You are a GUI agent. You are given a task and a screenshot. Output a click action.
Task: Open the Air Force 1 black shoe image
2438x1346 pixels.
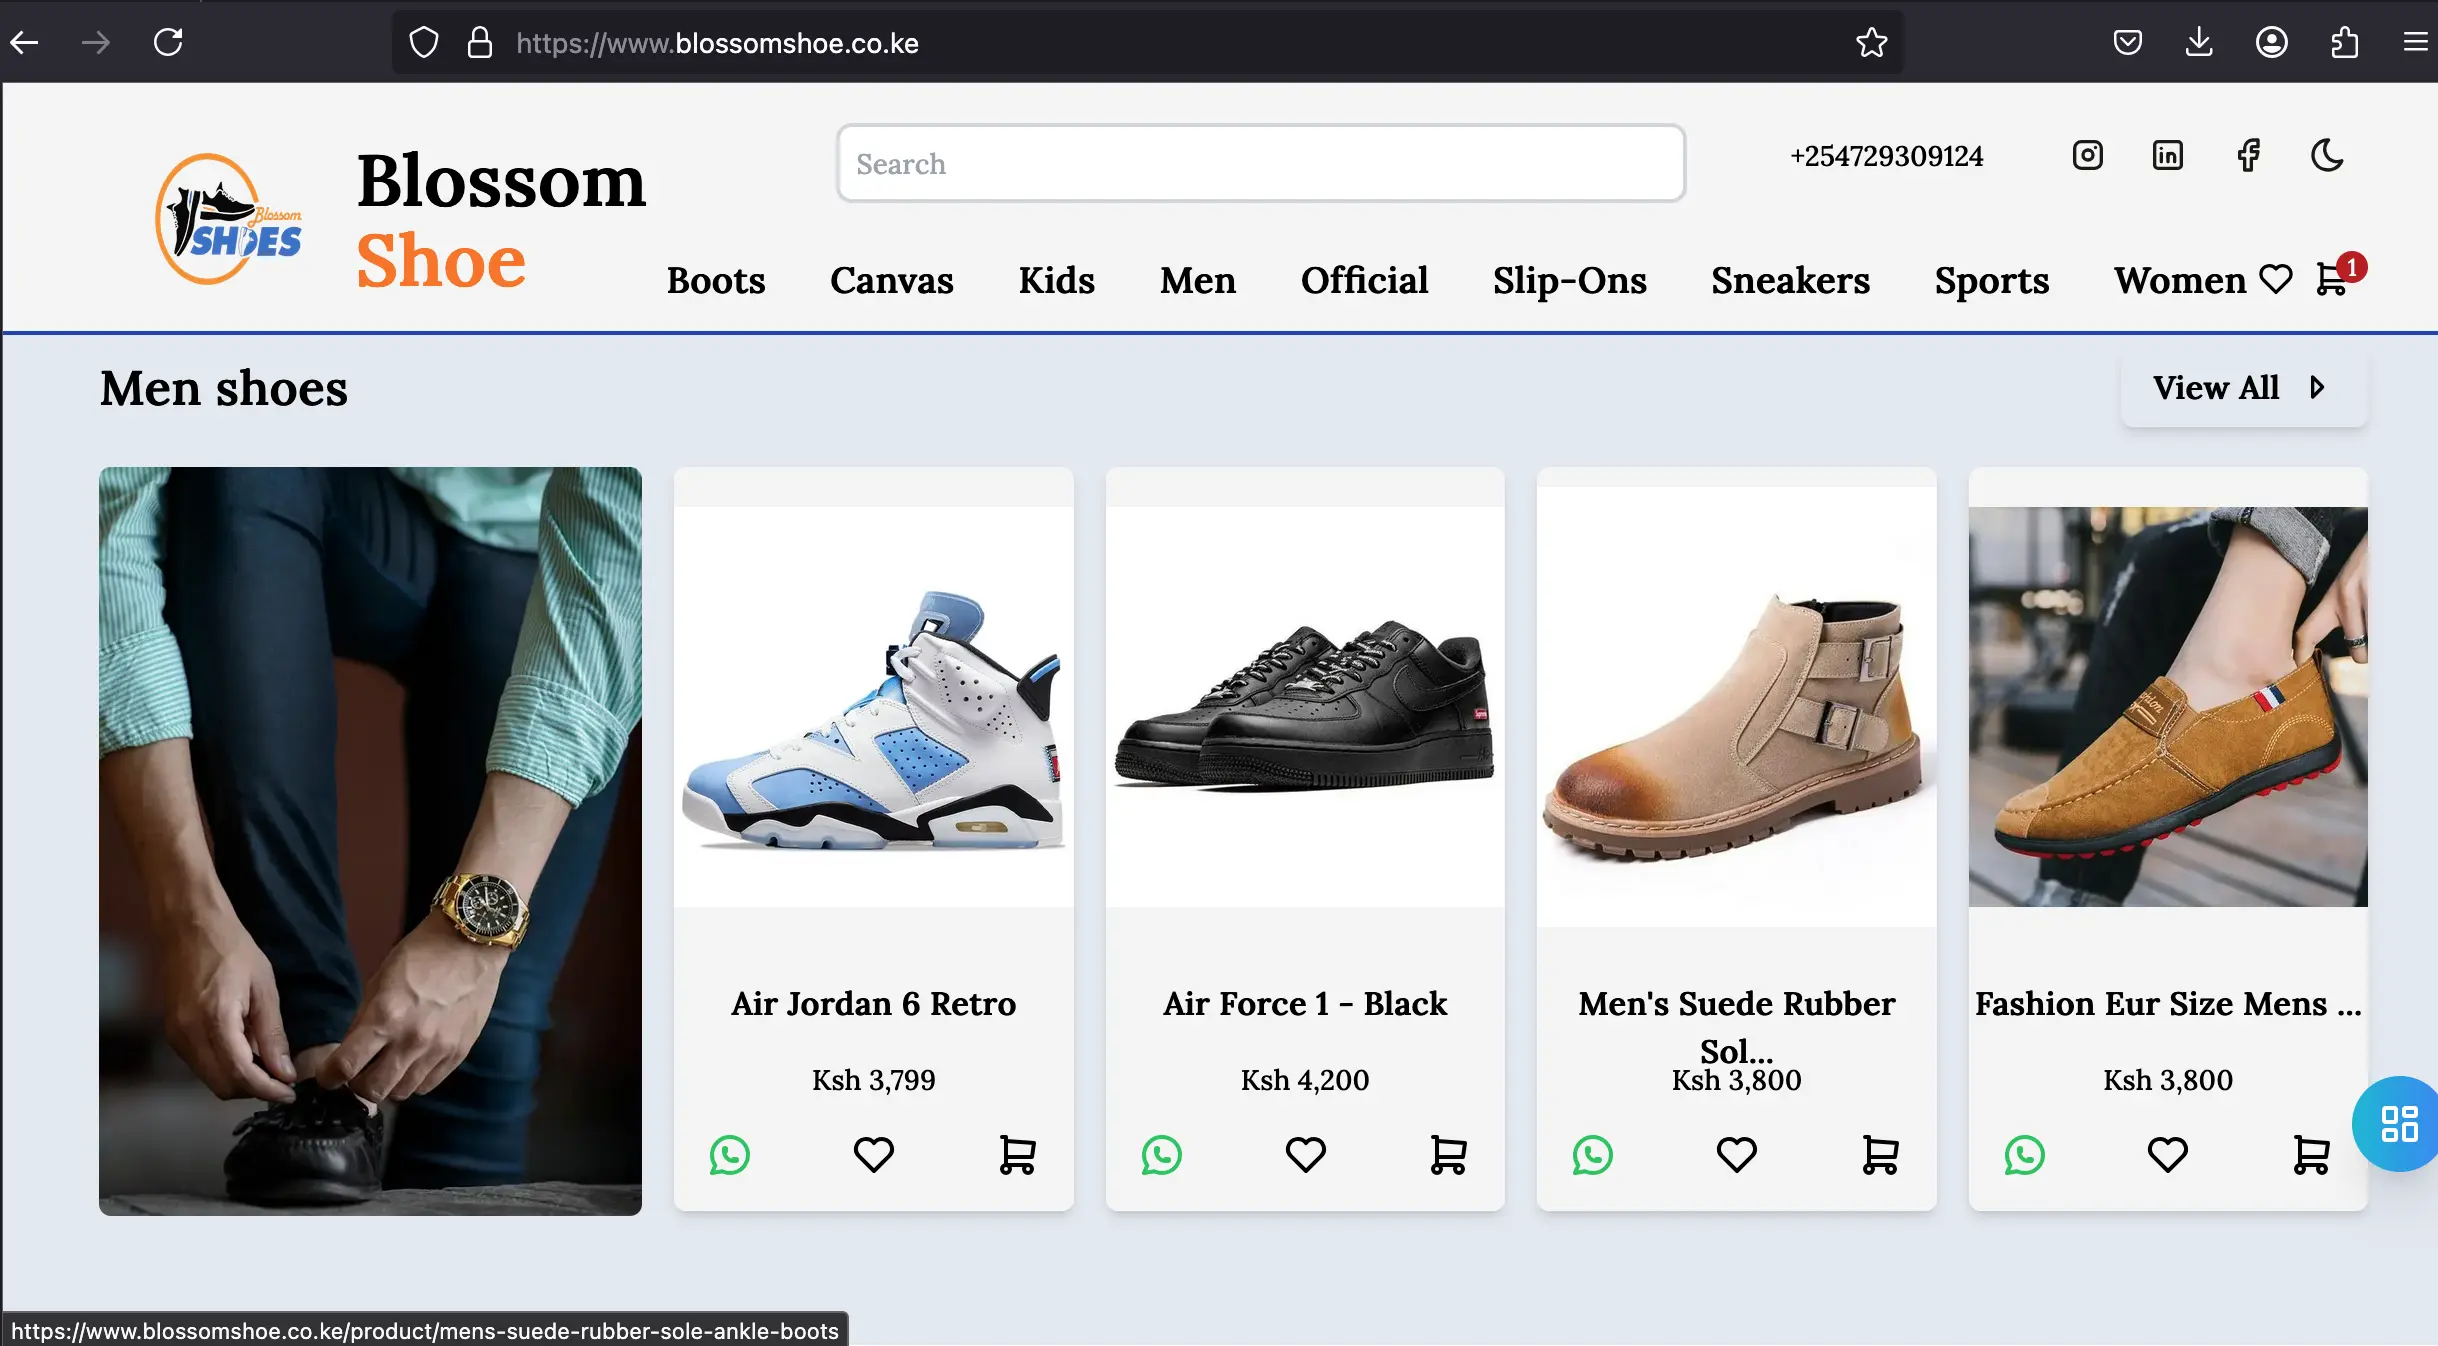pyautogui.click(x=1305, y=707)
